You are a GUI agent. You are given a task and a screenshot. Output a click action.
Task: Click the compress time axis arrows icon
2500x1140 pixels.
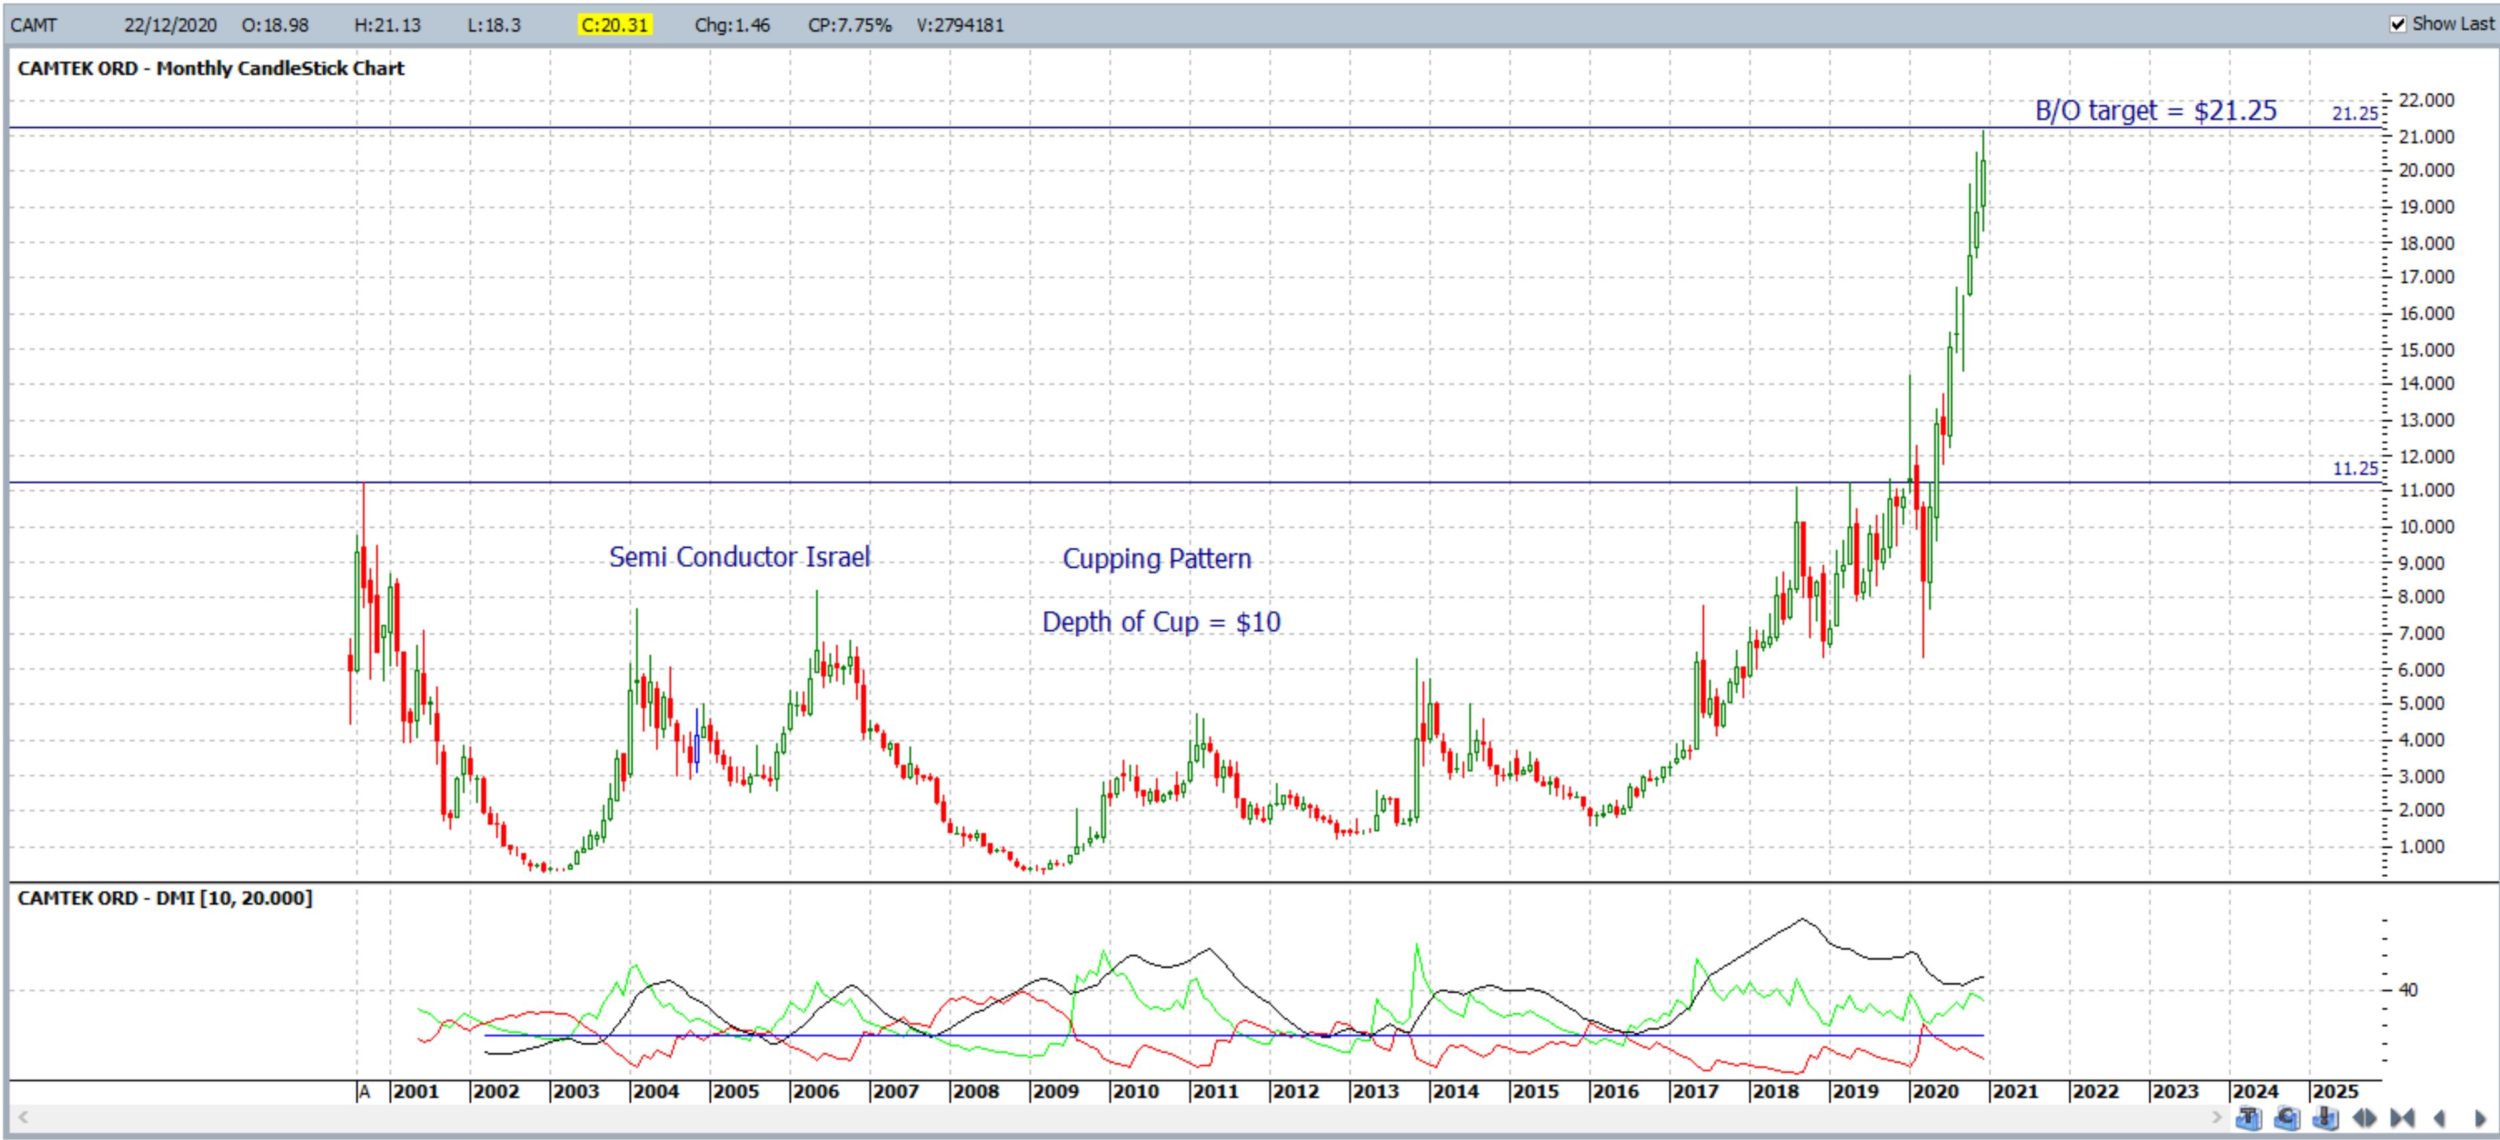coord(2402,1118)
